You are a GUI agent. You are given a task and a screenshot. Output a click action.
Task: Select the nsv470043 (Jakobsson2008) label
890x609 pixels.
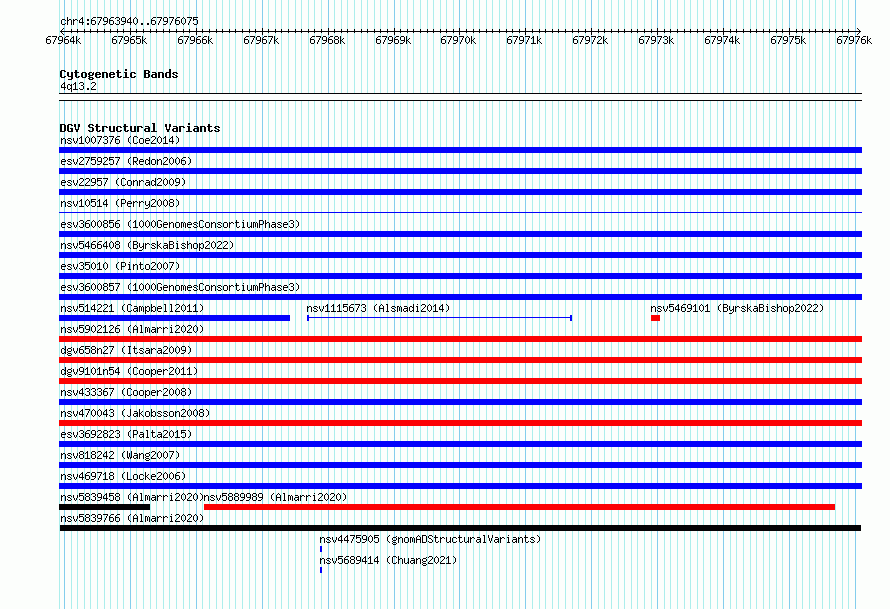[135, 413]
